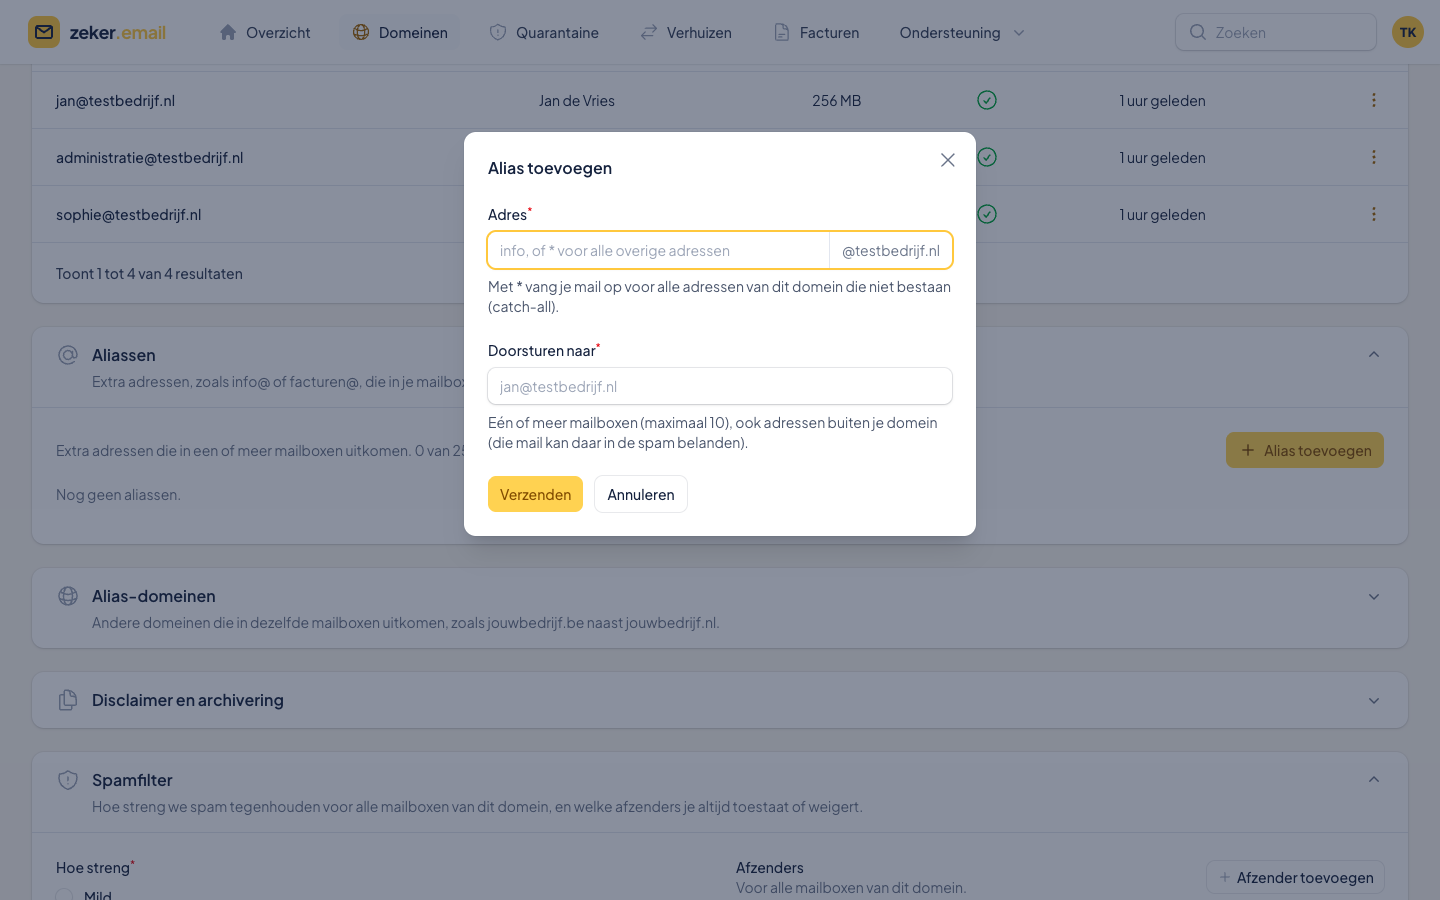Click the Jan de Vries name cell
Image resolution: width=1440 pixels, height=900 pixels.
point(577,100)
